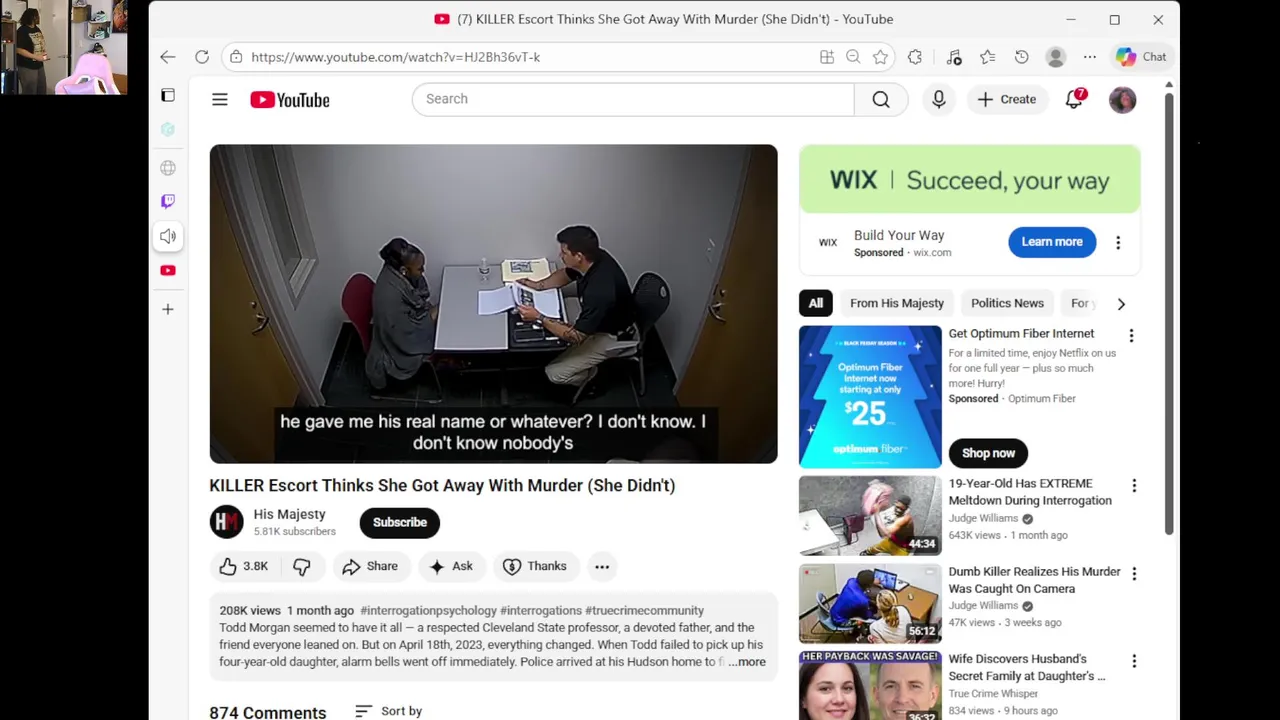Focus the YouTube search field

[633, 99]
